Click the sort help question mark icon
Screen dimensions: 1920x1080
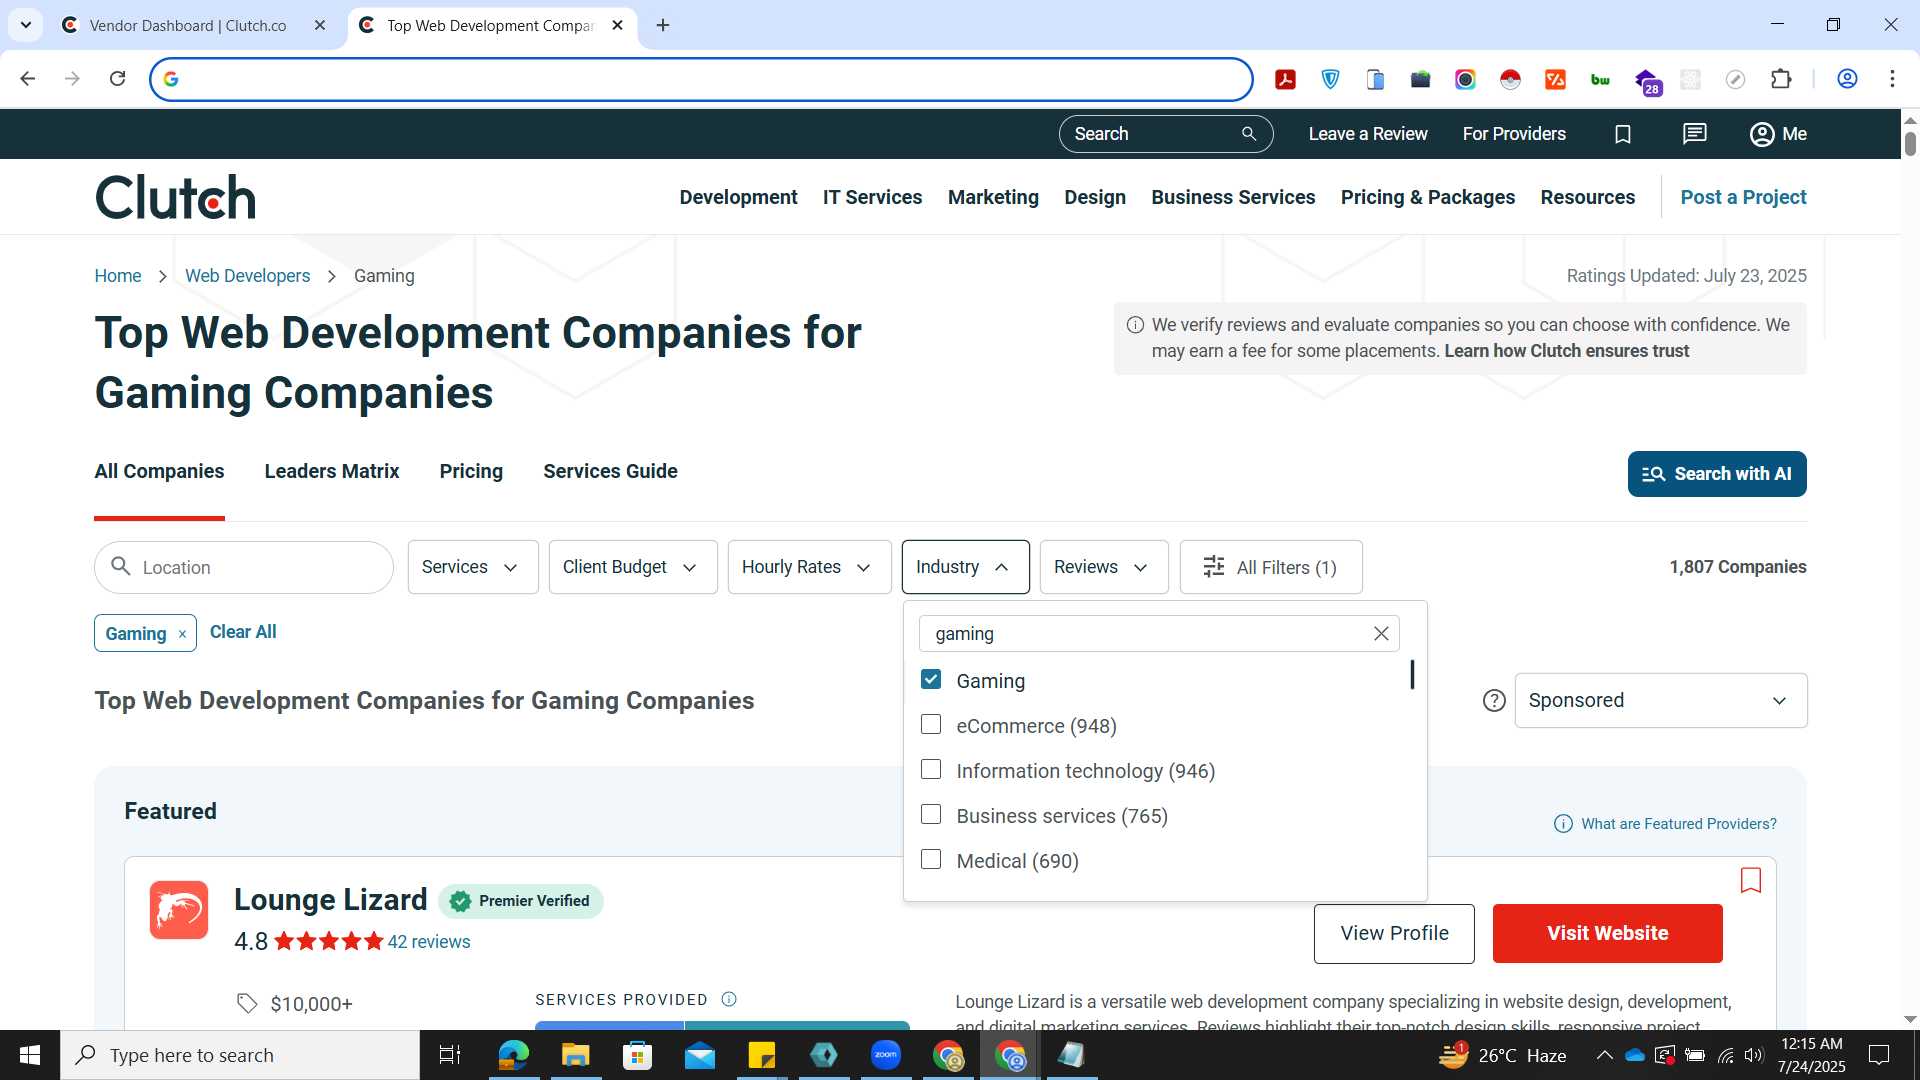pos(1494,701)
